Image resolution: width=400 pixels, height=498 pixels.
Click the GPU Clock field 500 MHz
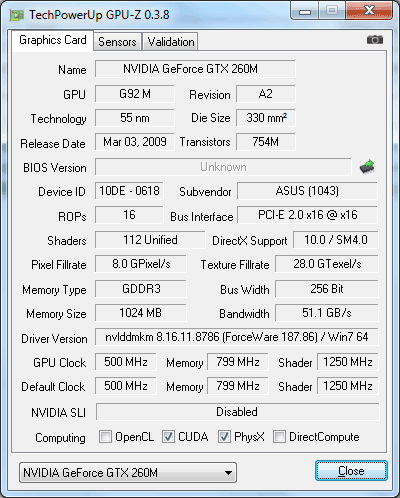click(x=126, y=362)
